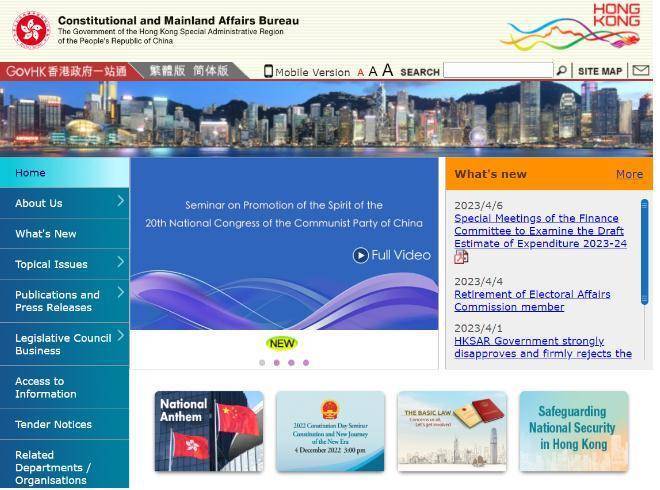Select the smallest text size A
The width and height of the screenshot is (660, 490).
click(x=360, y=72)
